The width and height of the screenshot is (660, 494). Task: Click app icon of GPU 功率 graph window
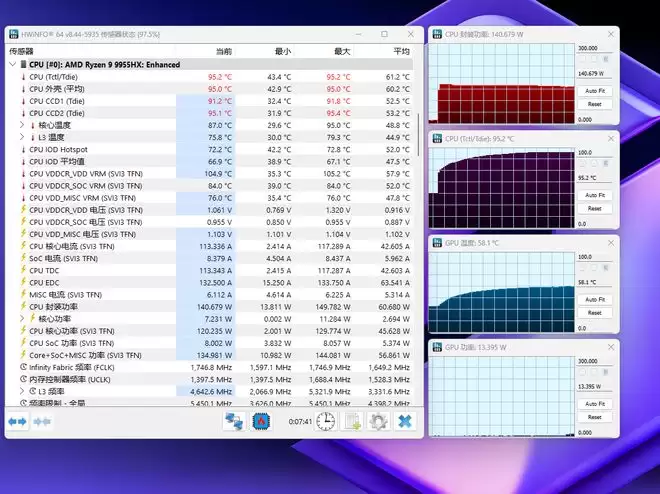tap(437, 347)
